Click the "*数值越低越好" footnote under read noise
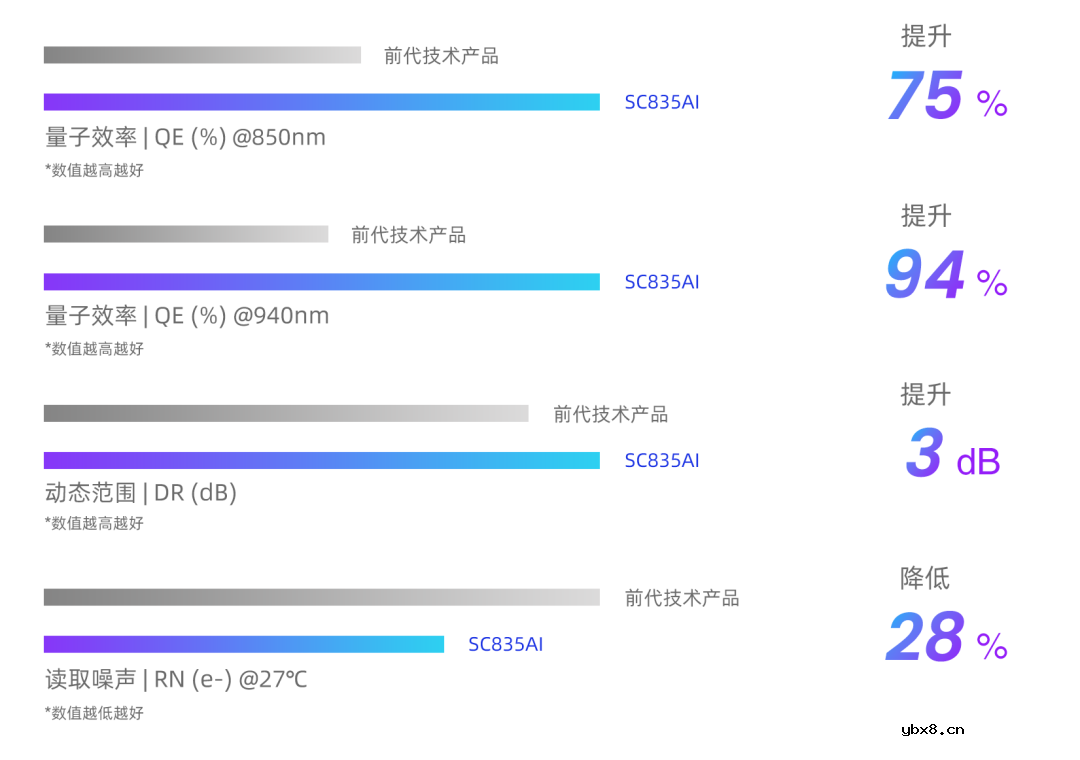The height and width of the screenshot is (760, 1080). click(94, 713)
